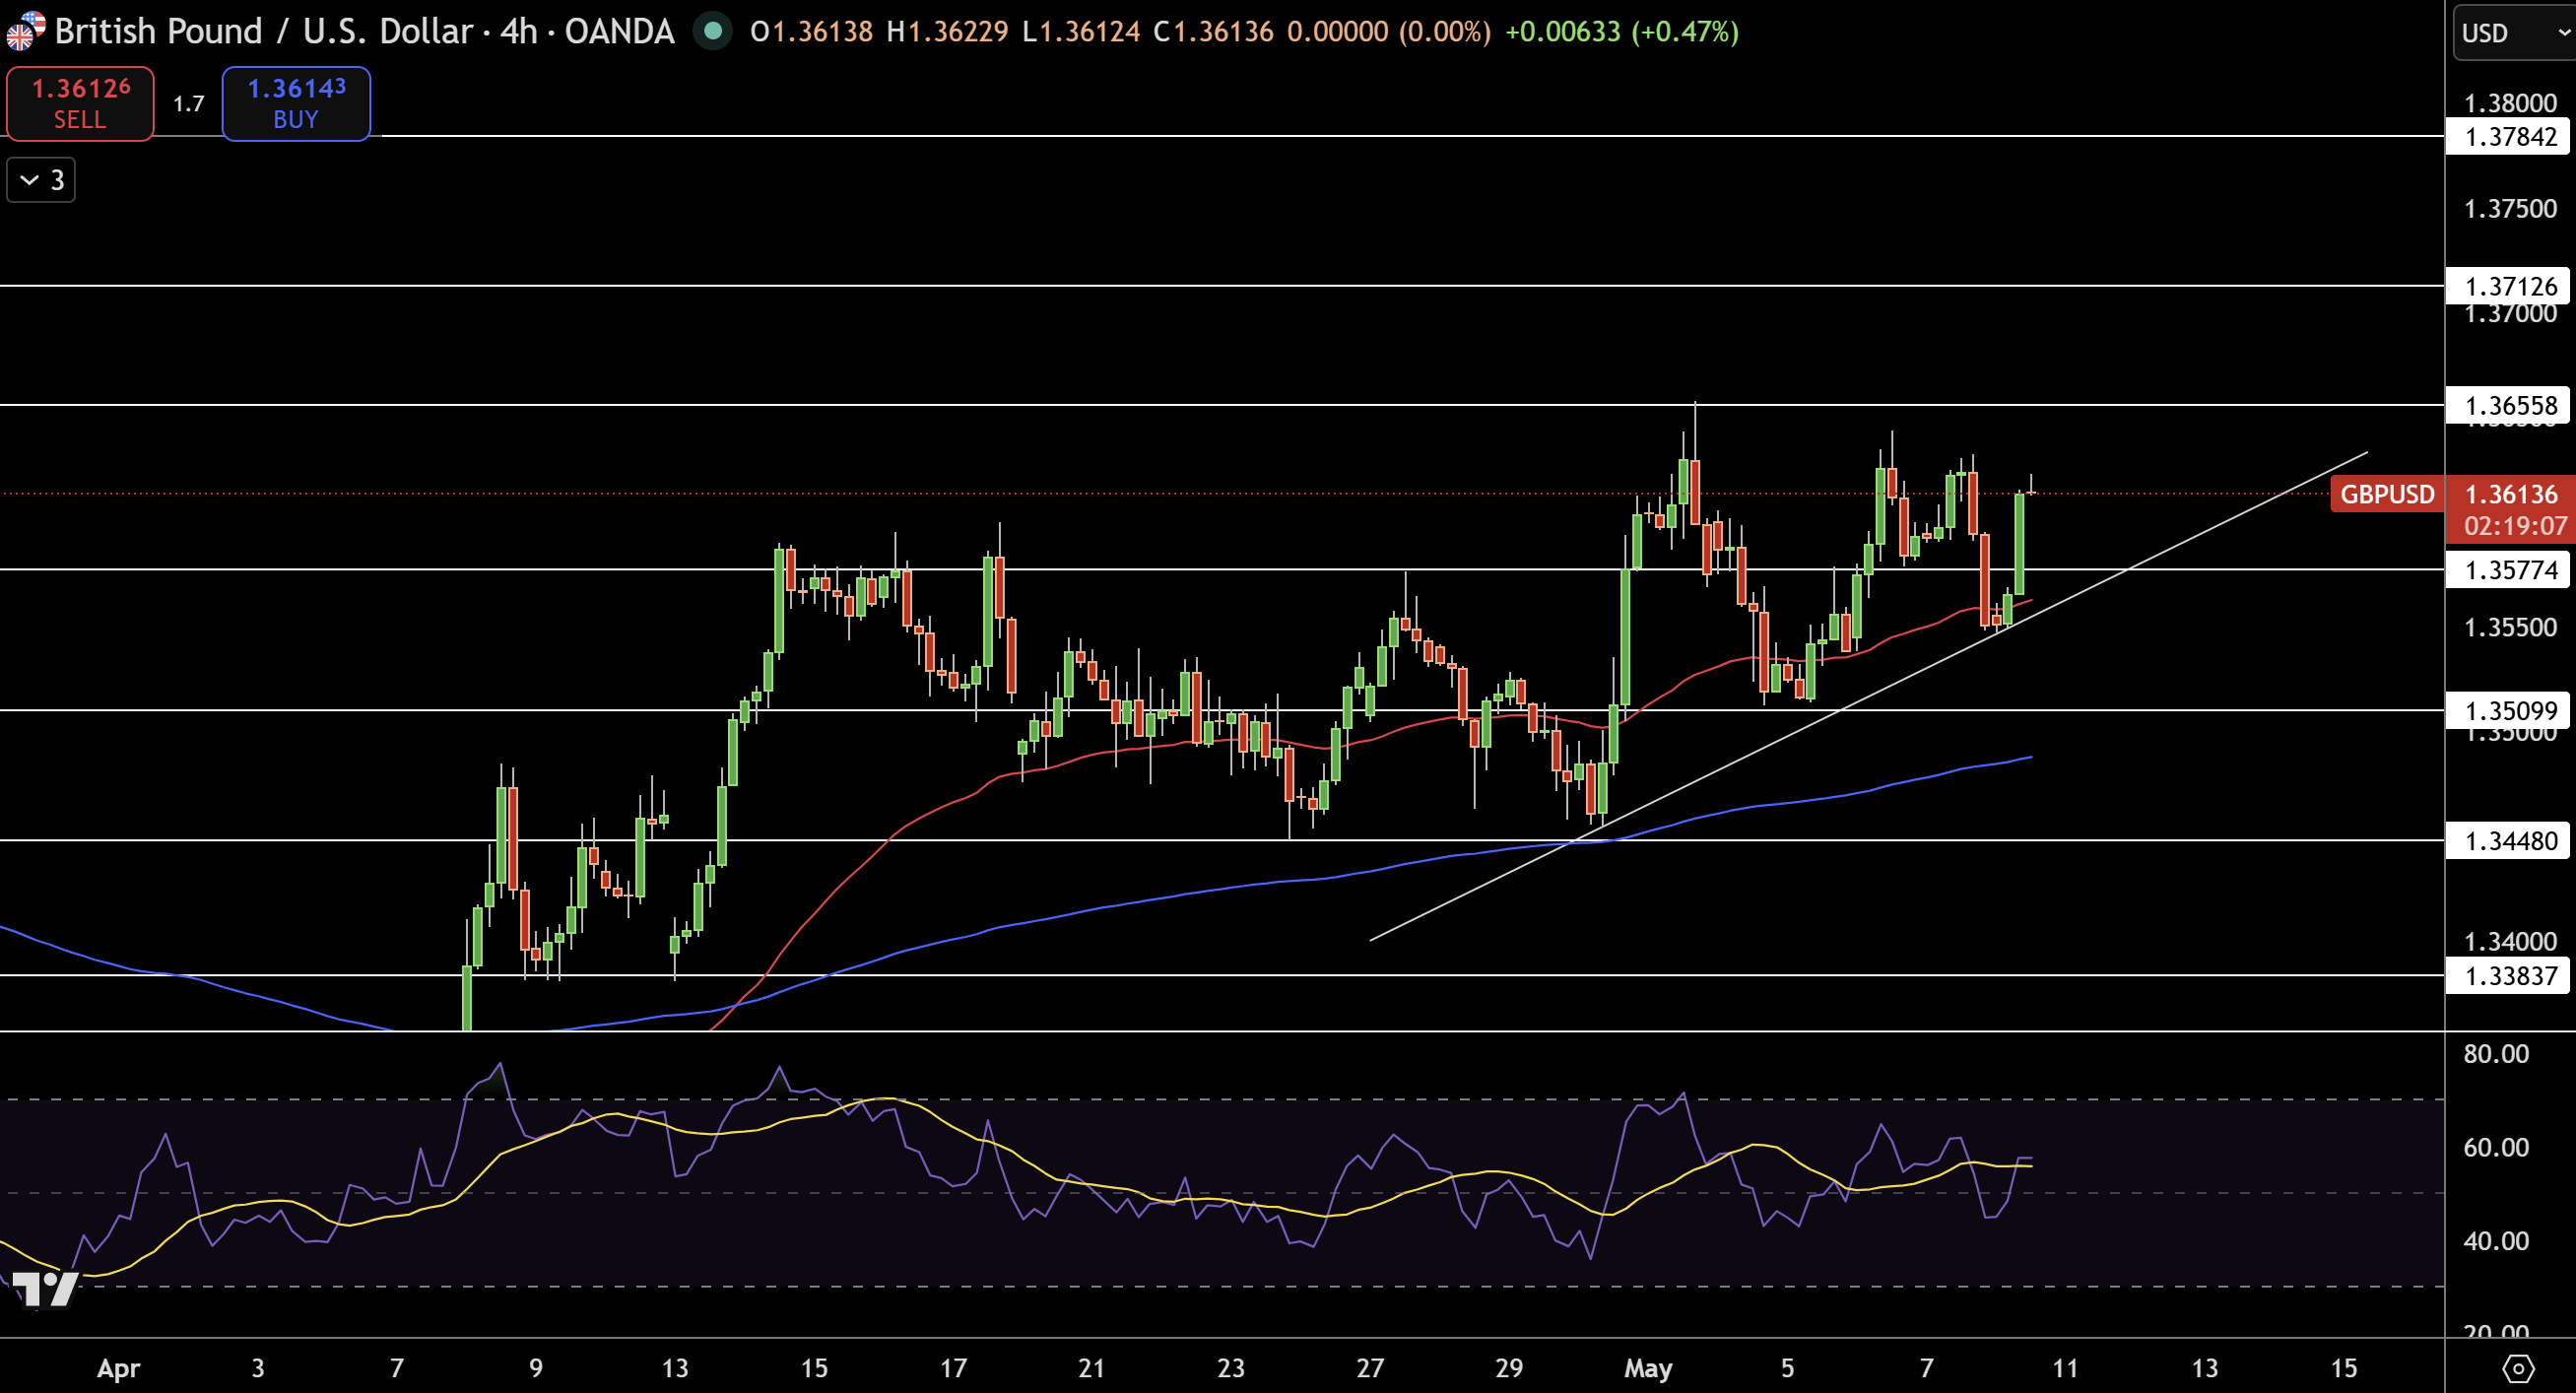Select the 1.36558 horizontal line price label
This screenshot has width=2576, height=1393.
coord(2508,405)
